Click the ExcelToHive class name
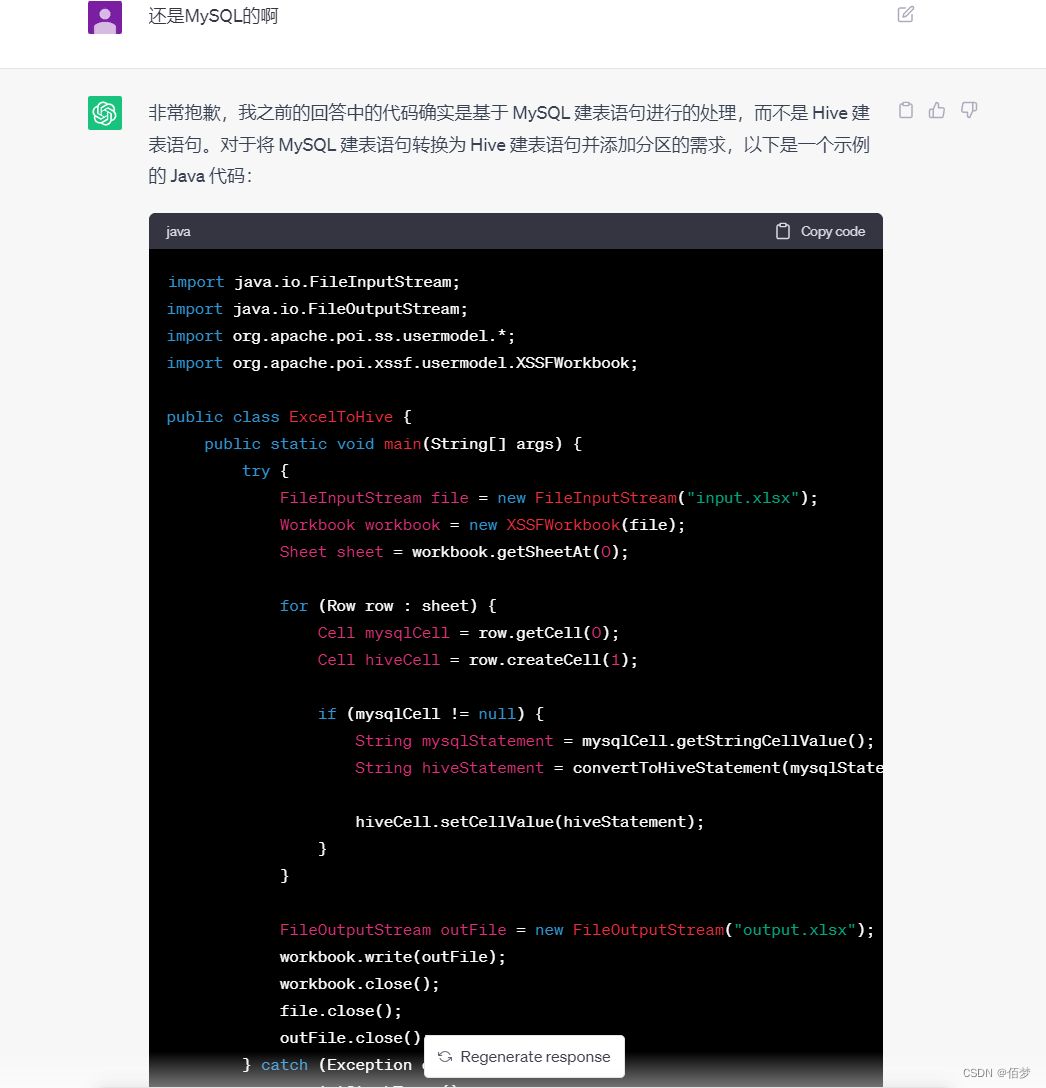Viewport: 1046px width, 1088px height. [x=341, y=418]
